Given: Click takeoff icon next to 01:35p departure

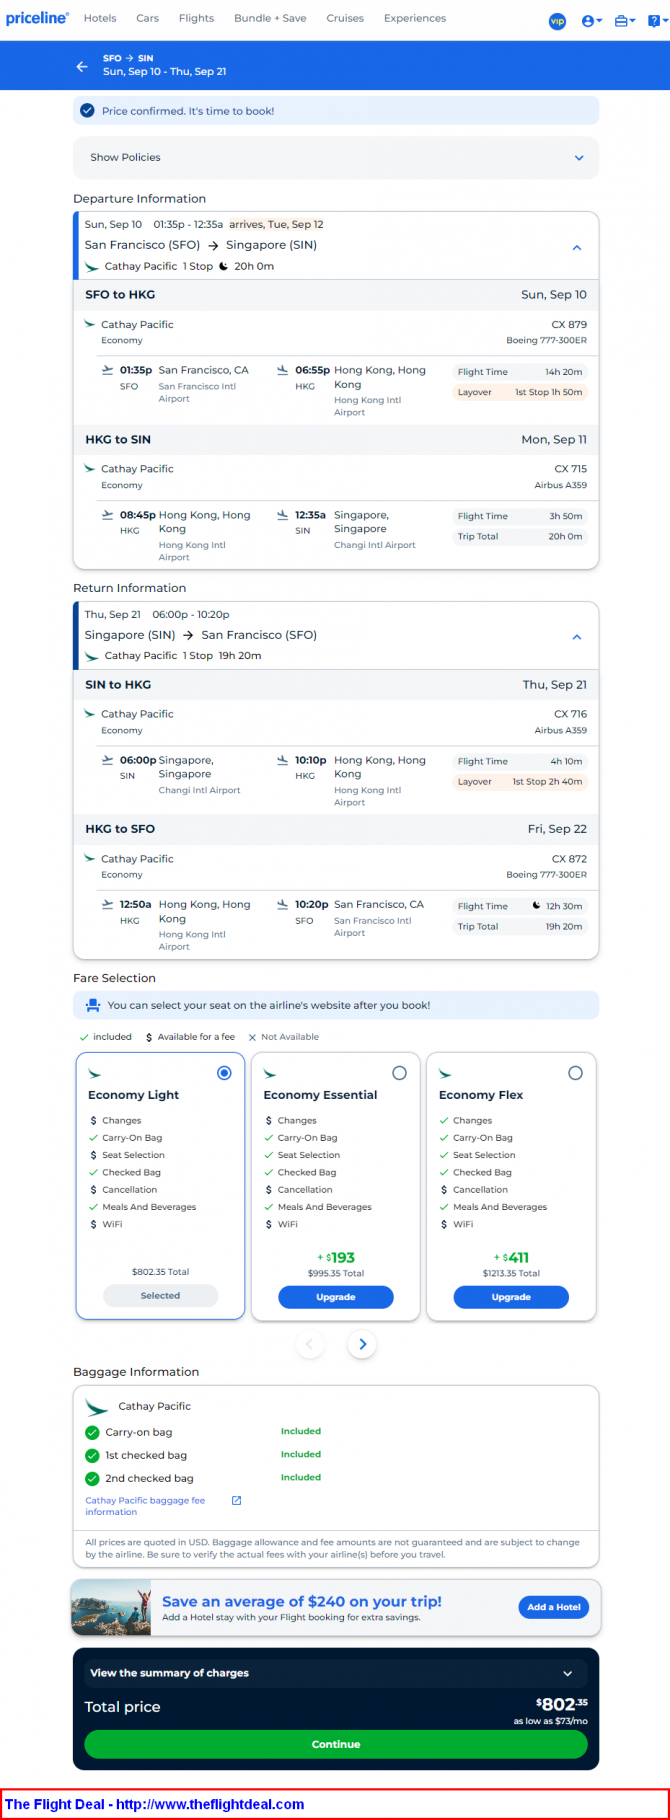Looking at the screenshot, I should coord(108,370).
